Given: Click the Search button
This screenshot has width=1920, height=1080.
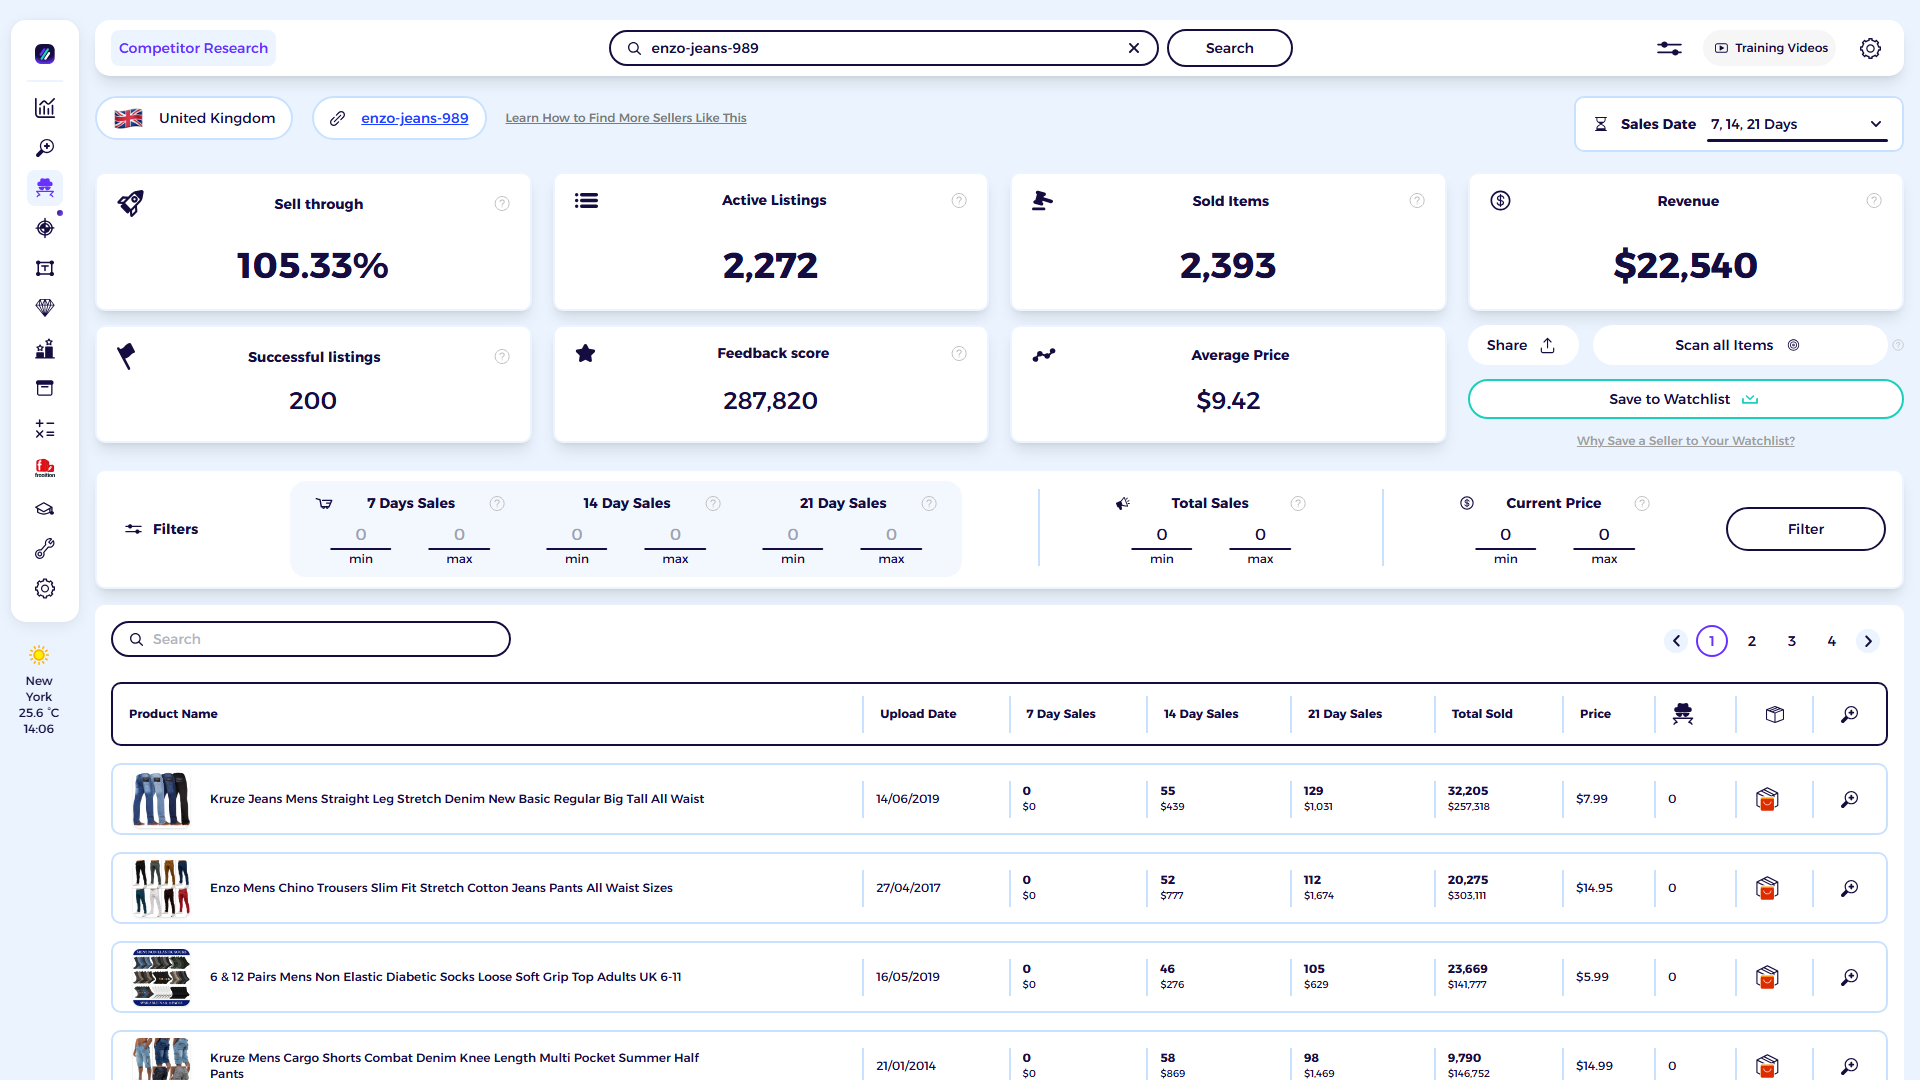Looking at the screenshot, I should 1229,48.
